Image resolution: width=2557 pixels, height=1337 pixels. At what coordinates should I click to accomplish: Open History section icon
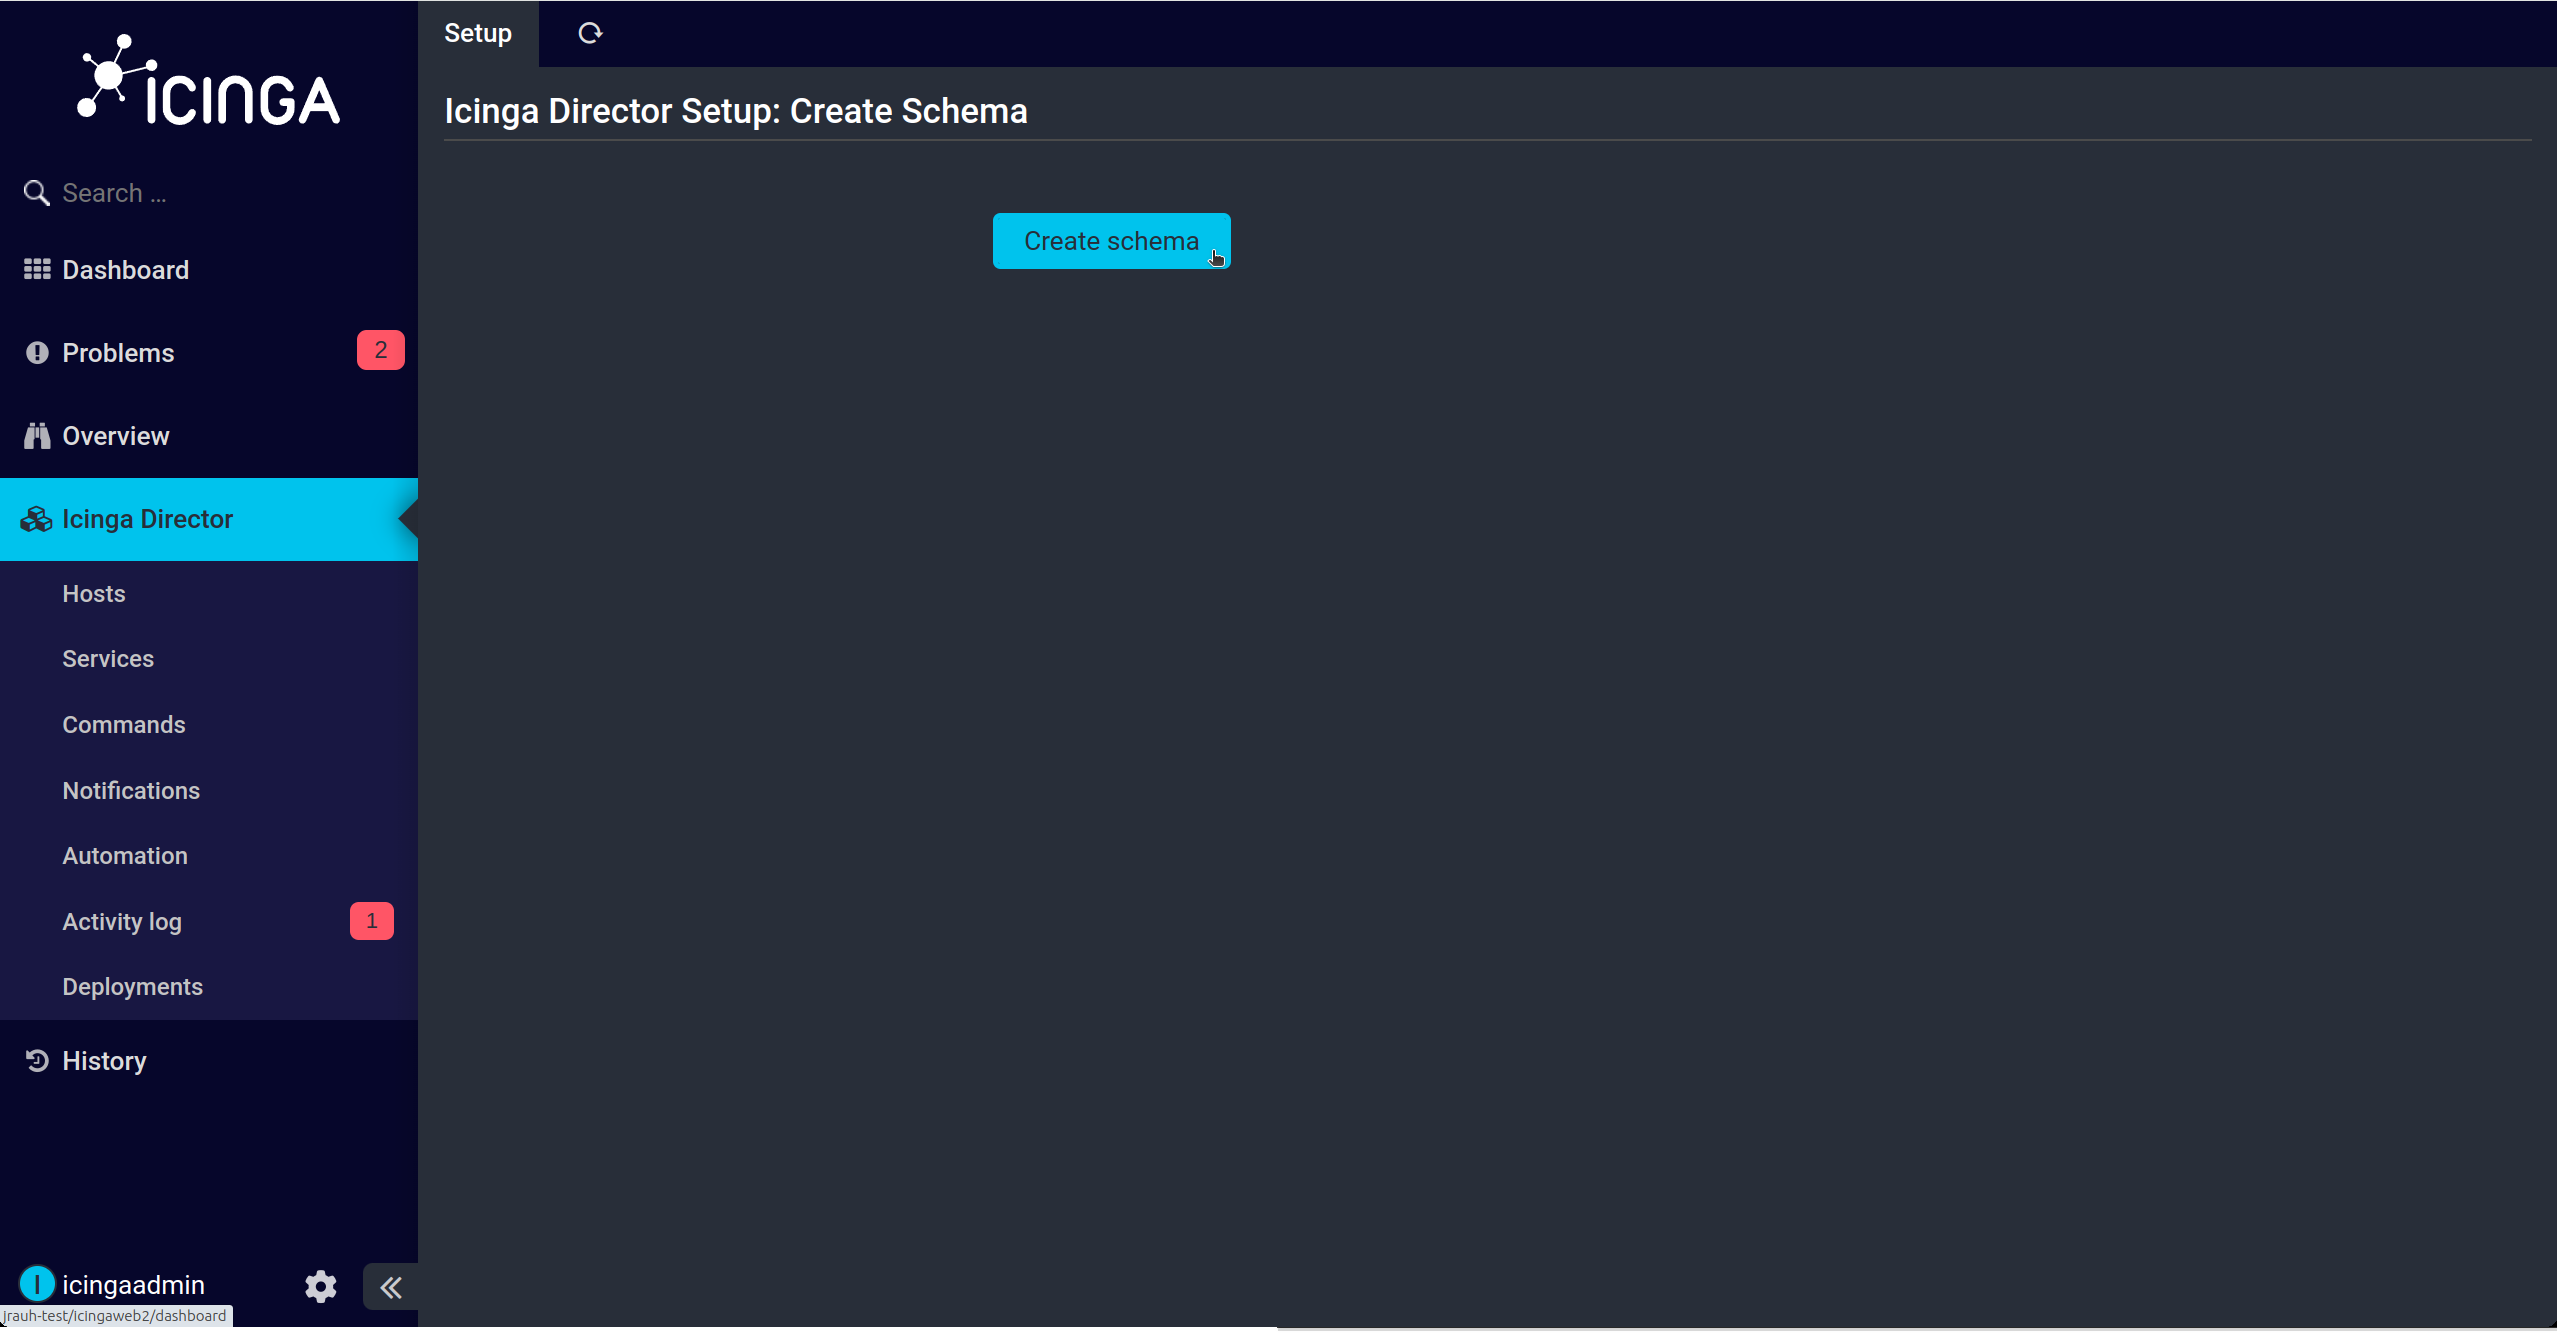39,1061
